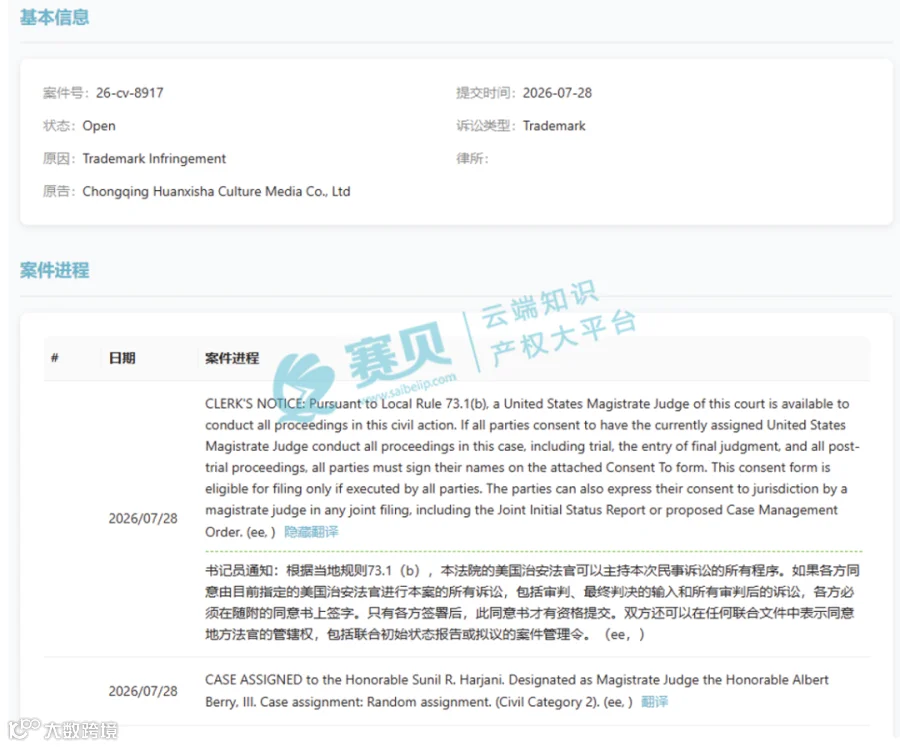Click the litigation type value Trademark
This screenshot has width=900, height=747.
pos(554,126)
